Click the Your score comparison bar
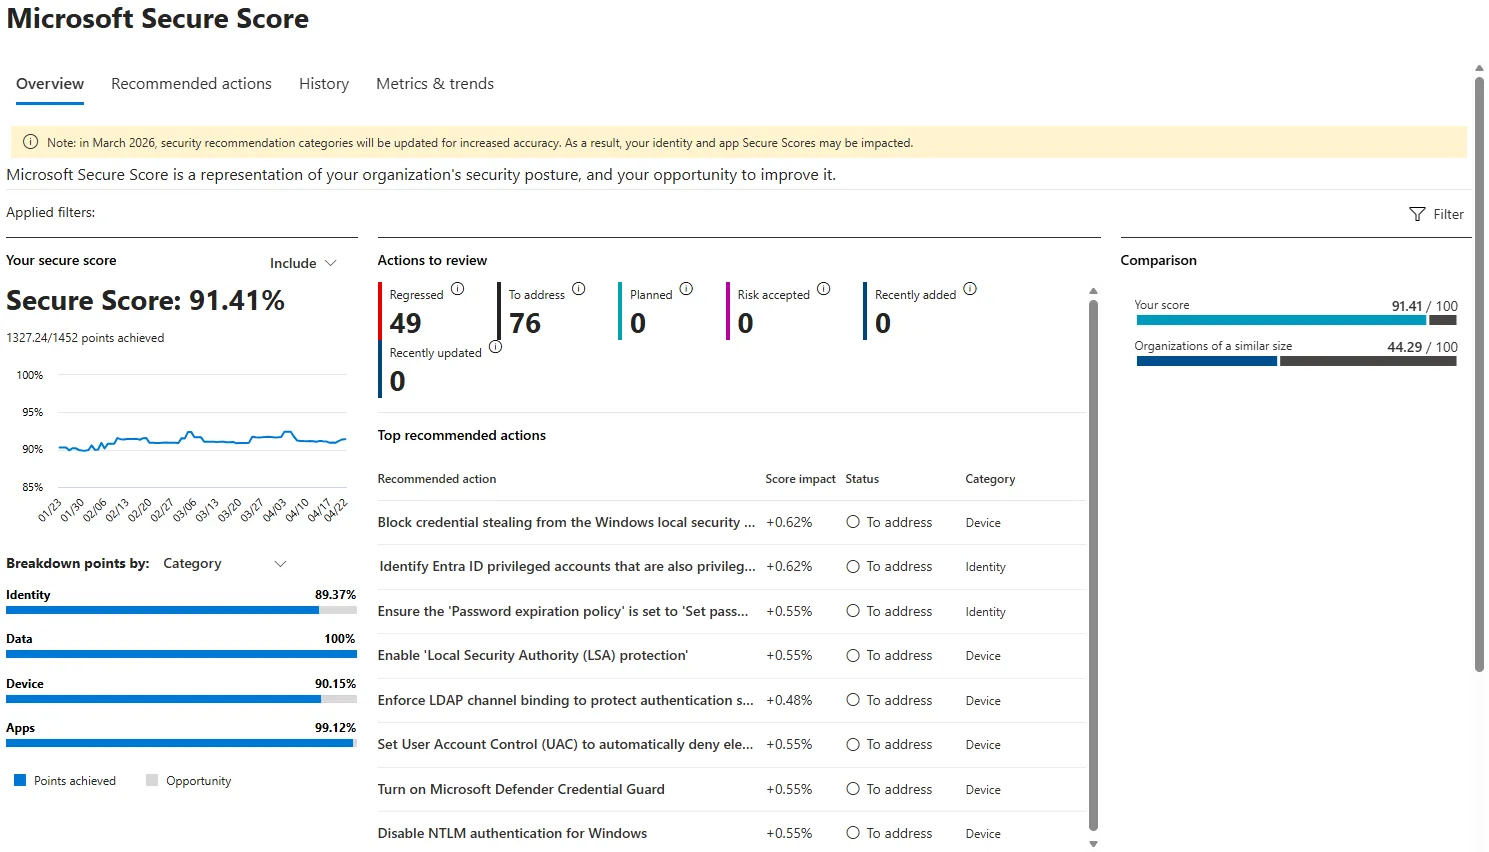The image size is (1489, 852). pos(1296,320)
